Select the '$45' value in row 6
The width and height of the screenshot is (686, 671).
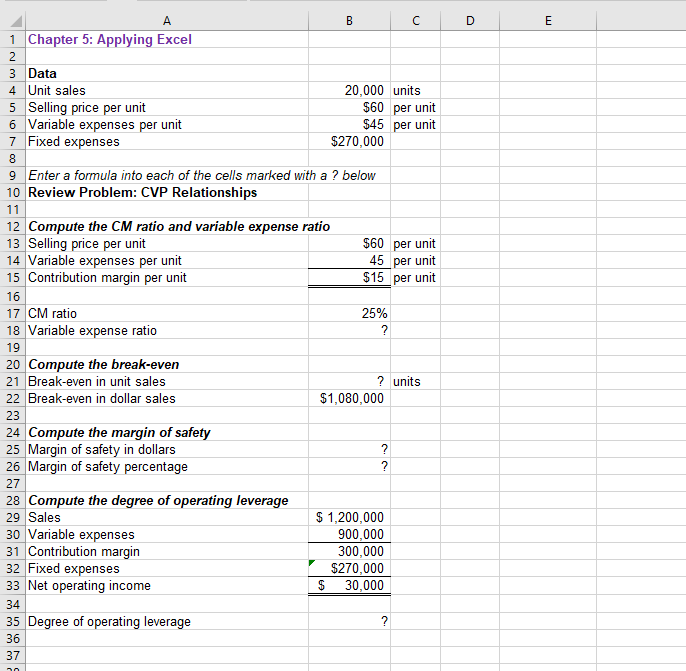(x=349, y=125)
